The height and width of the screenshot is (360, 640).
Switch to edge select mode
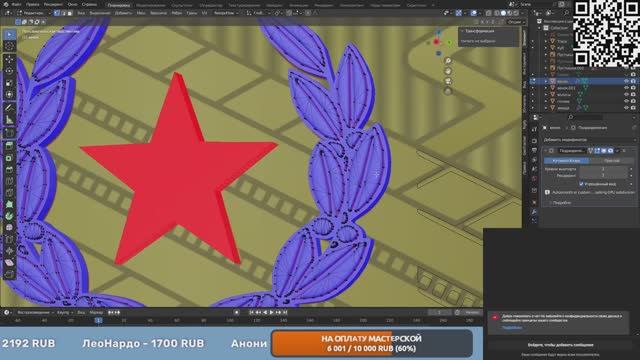[63, 13]
